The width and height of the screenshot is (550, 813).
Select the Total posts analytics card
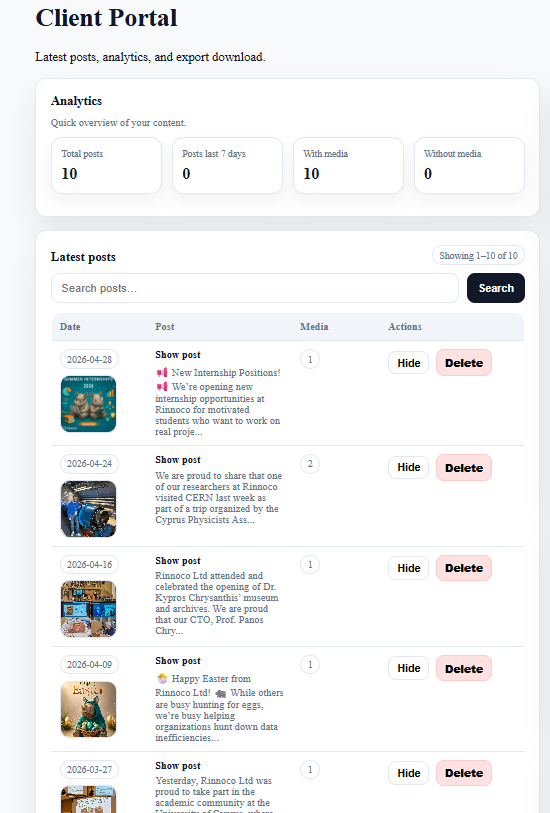point(106,165)
